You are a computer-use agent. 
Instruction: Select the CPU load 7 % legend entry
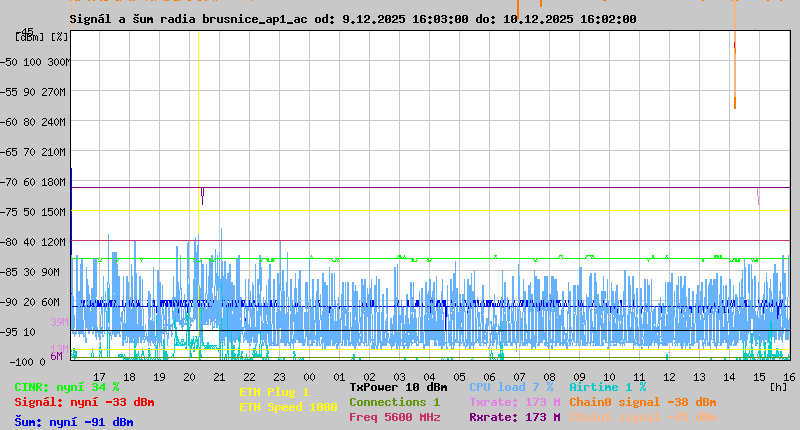pos(511,387)
